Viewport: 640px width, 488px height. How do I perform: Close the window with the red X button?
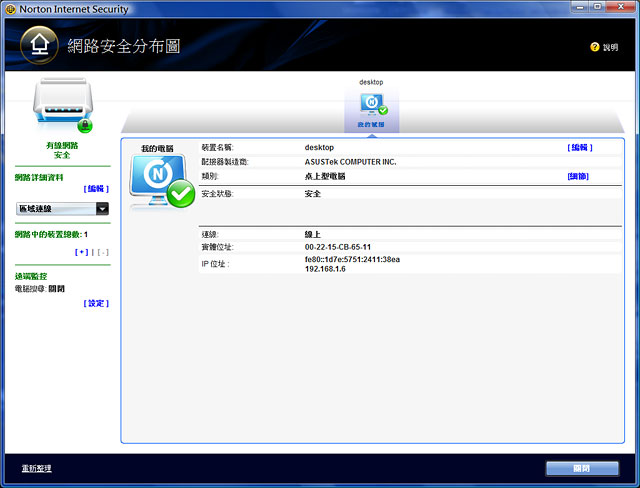pyautogui.click(x=620, y=7)
